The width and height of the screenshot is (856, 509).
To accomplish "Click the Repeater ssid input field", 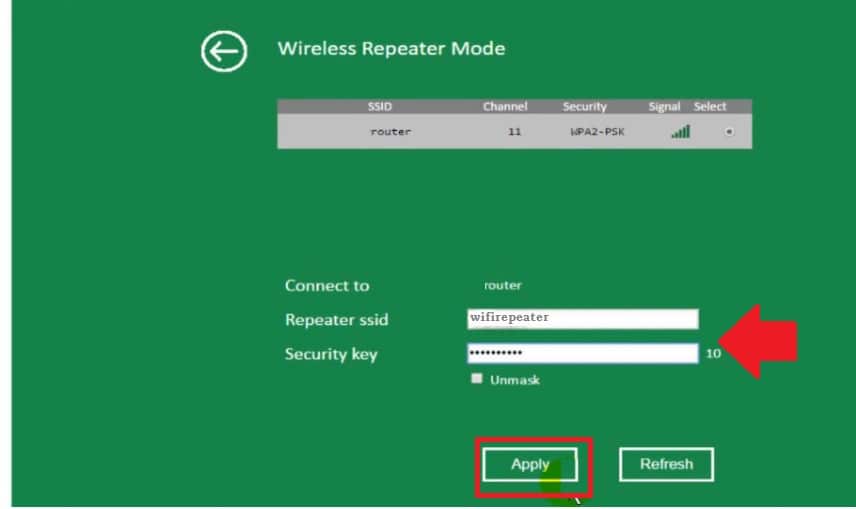I will (582, 318).
